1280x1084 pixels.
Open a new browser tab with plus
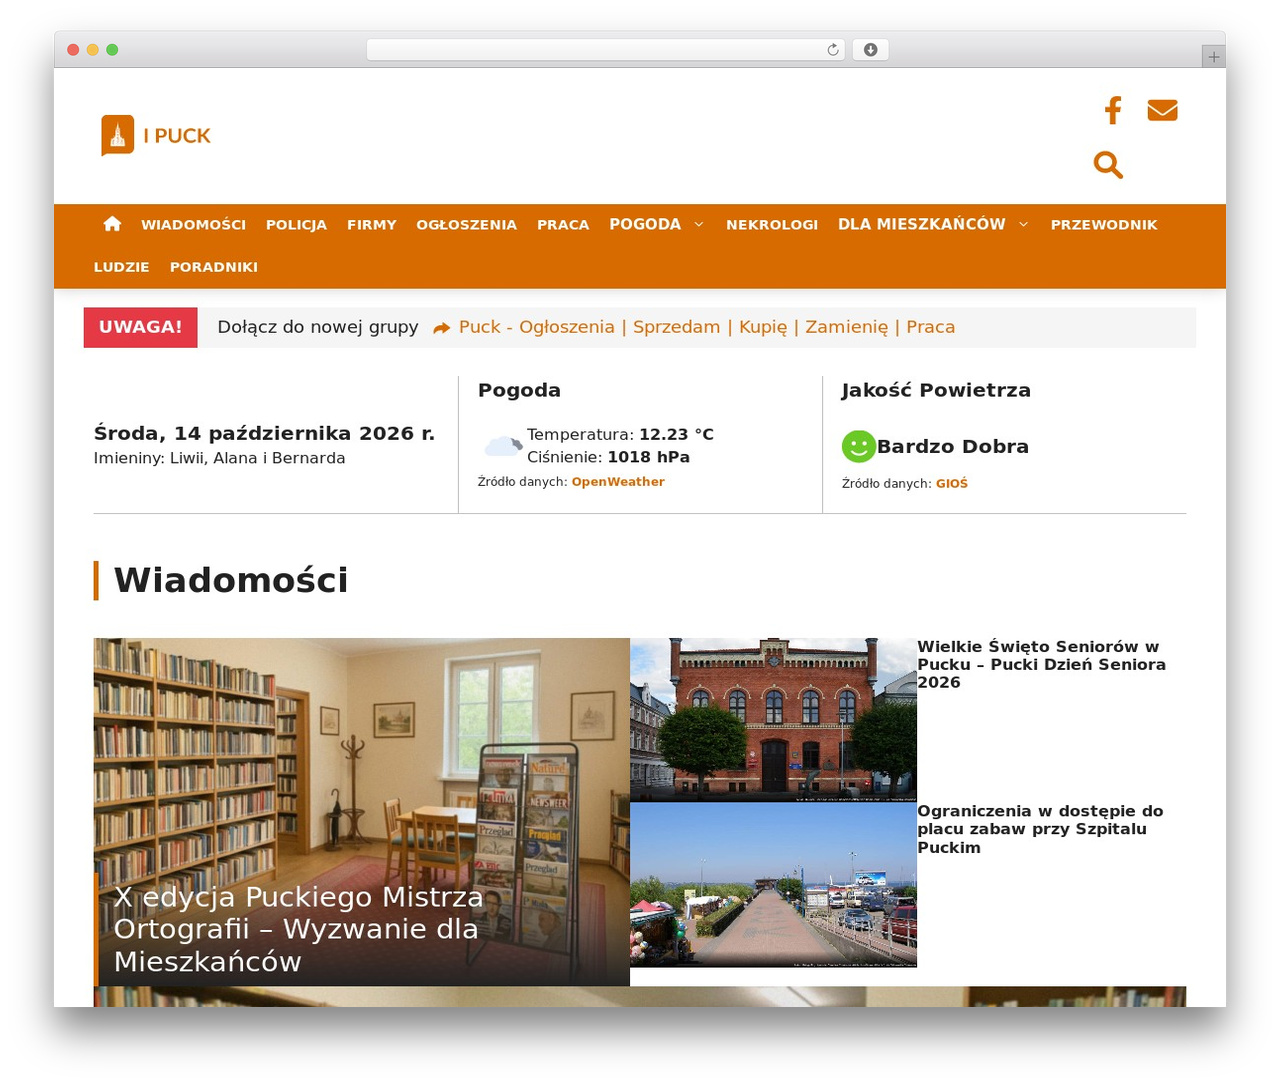tap(1214, 57)
